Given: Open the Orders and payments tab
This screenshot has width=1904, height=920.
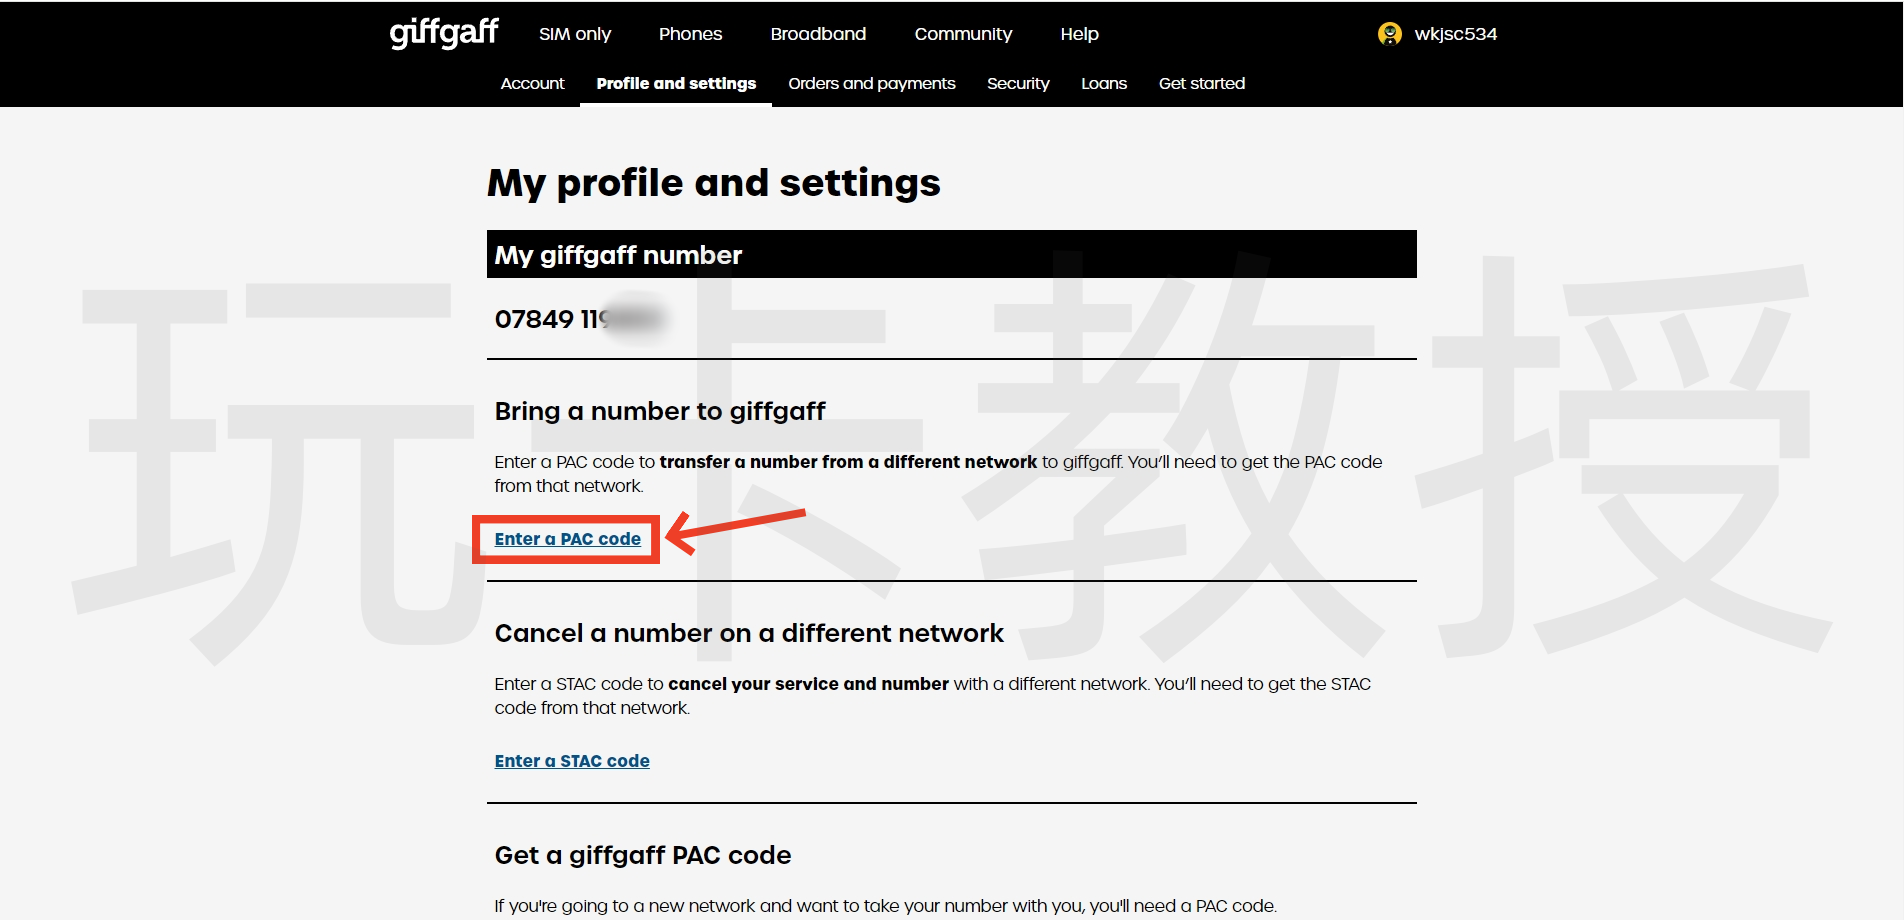Looking at the screenshot, I should coord(871,84).
